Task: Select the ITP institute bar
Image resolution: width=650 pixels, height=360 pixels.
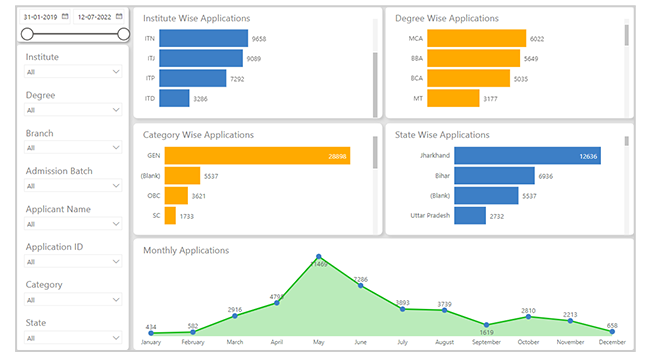Action: coord(193,78)
